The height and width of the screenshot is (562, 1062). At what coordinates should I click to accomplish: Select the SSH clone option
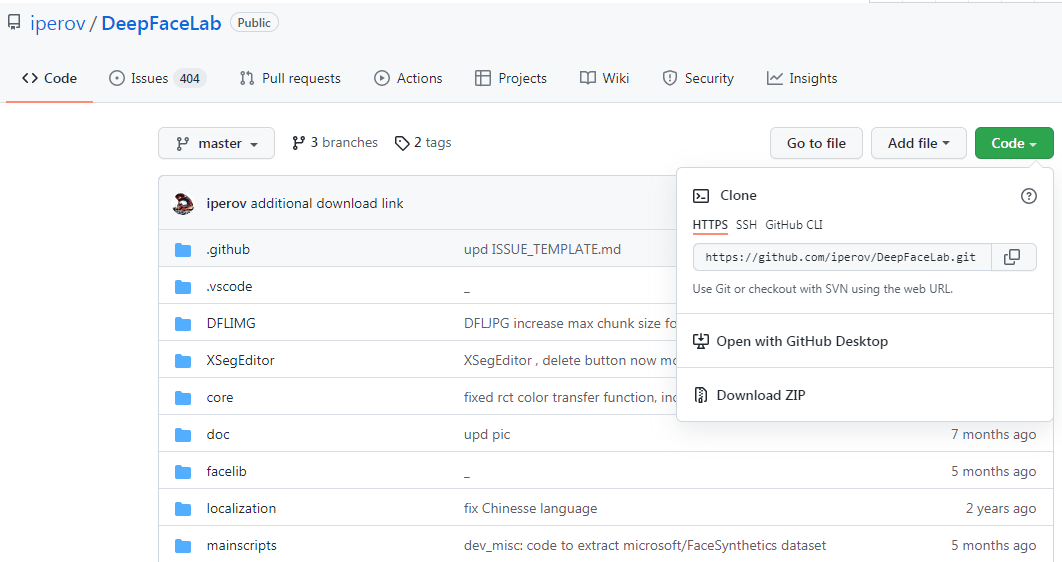click(x=746, y=225)
